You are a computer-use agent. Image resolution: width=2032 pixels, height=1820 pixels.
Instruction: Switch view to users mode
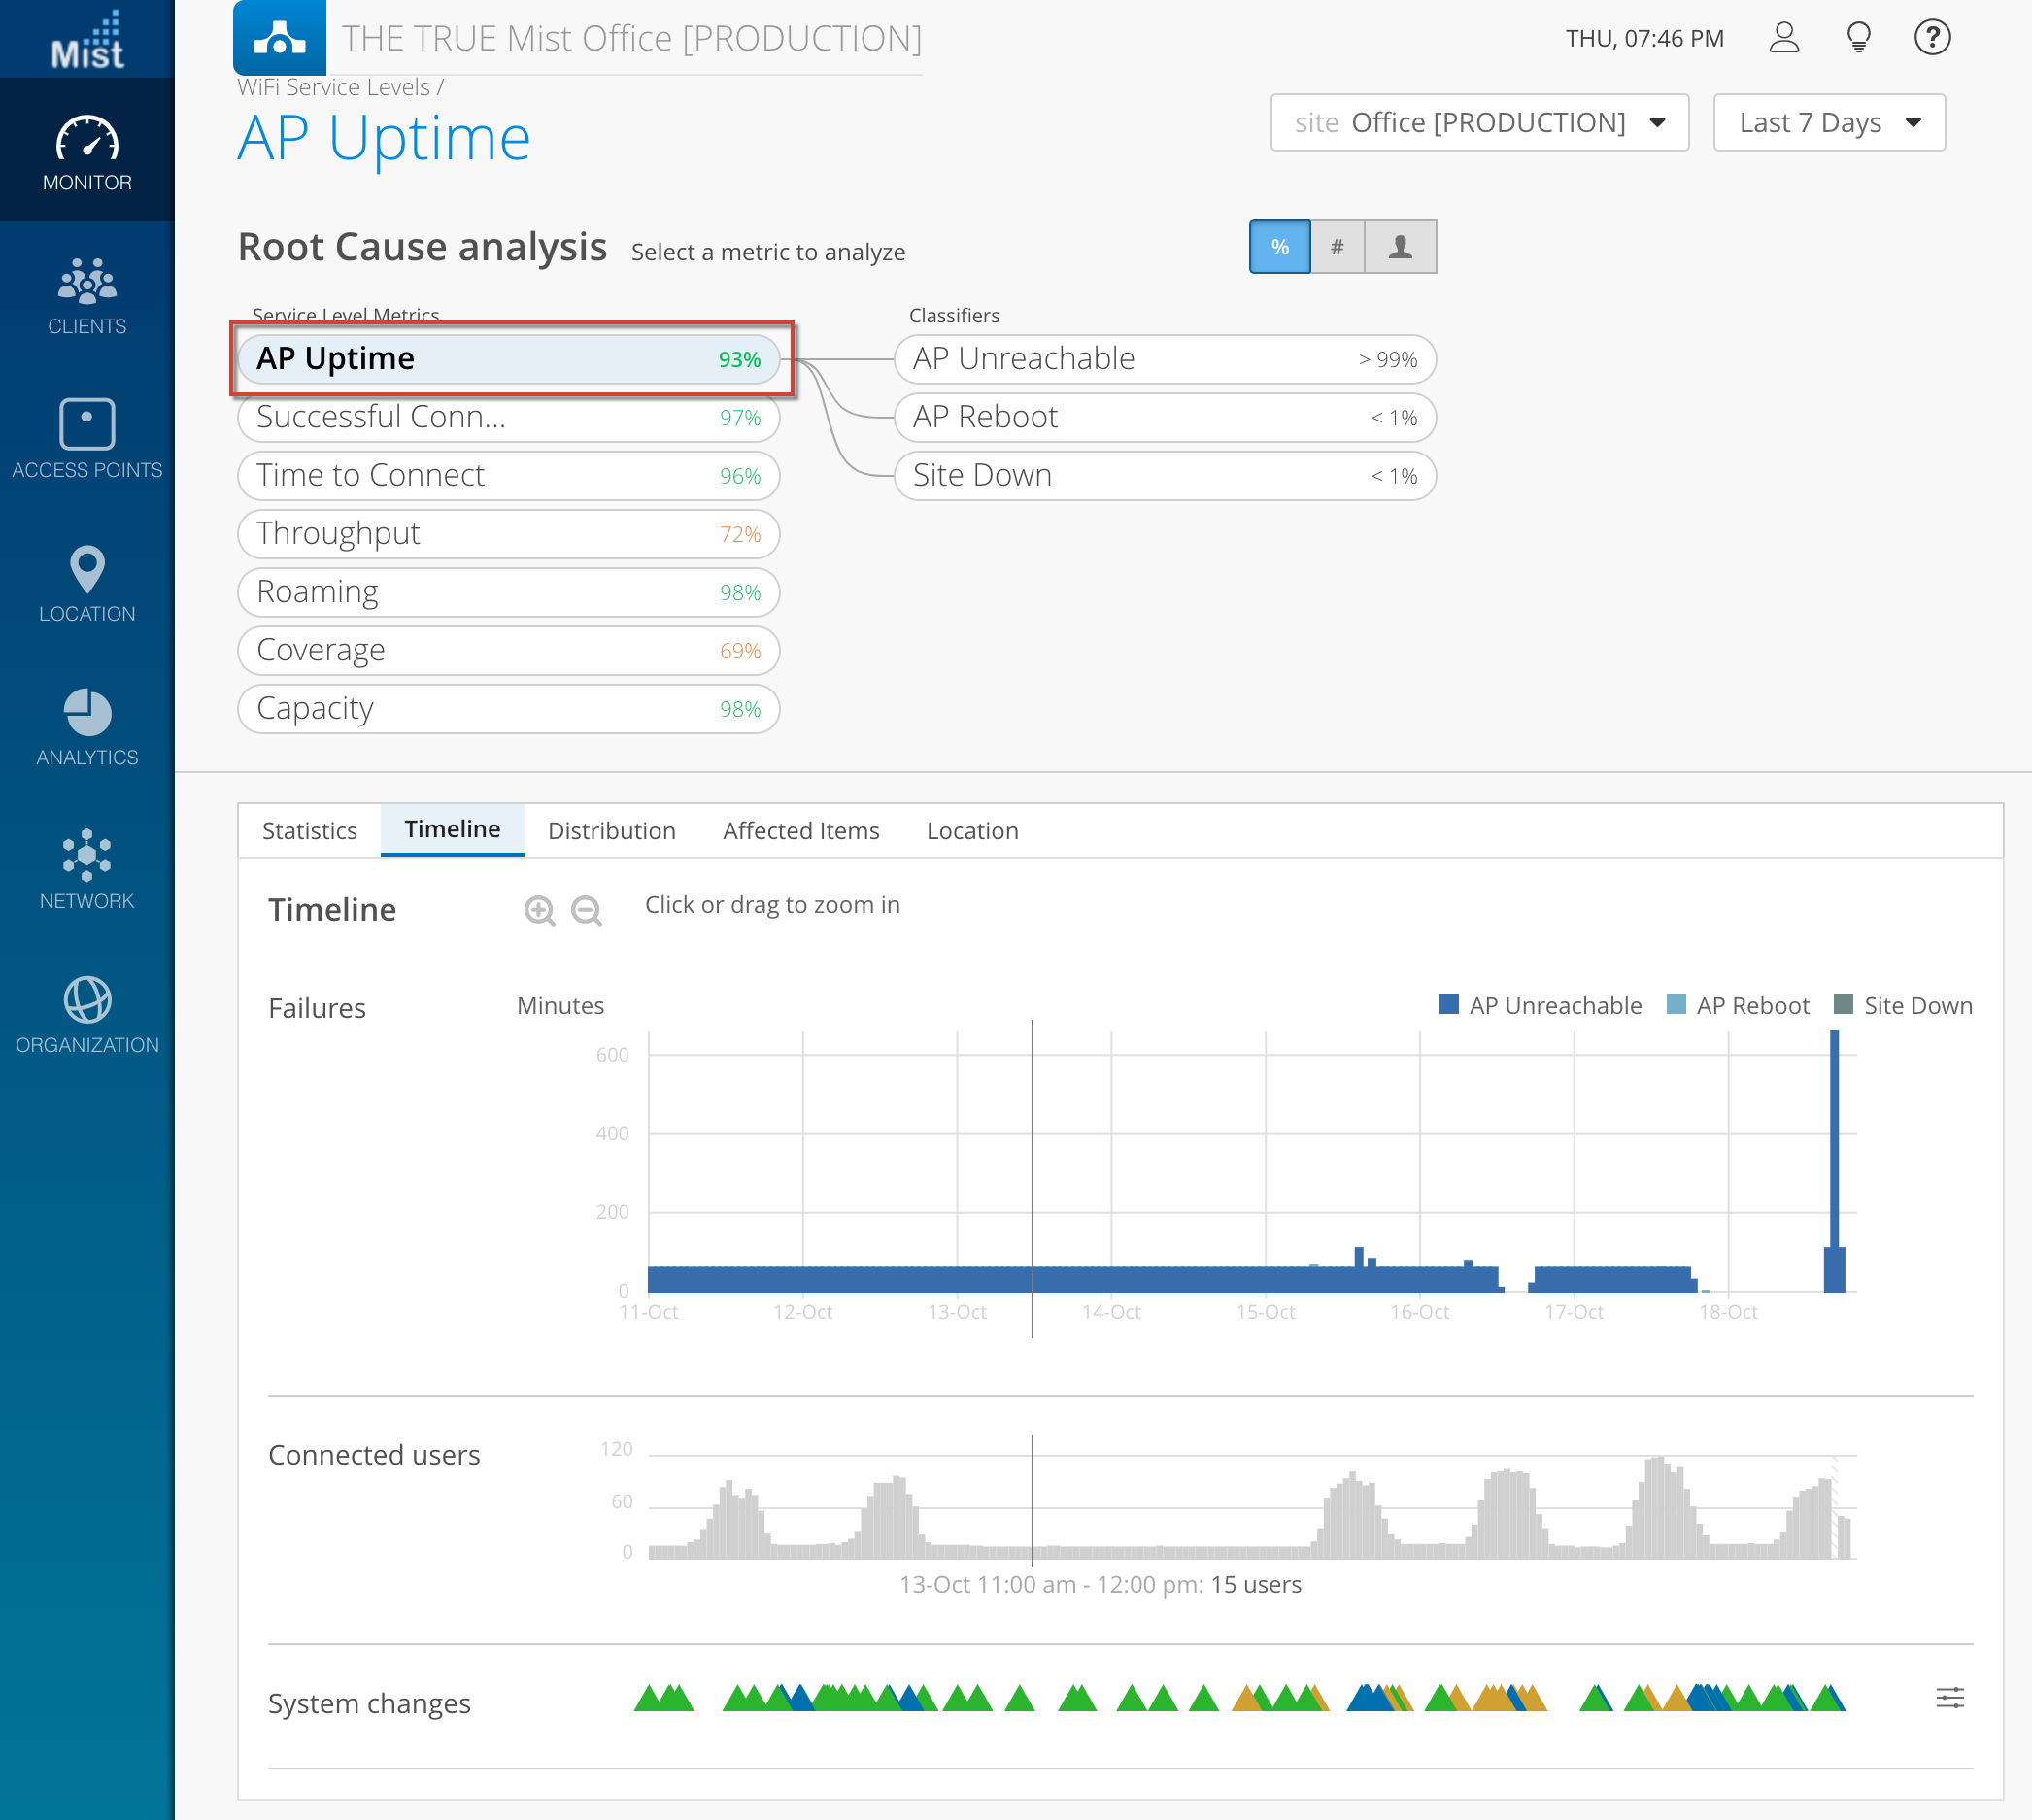[x=1399, y=247]
